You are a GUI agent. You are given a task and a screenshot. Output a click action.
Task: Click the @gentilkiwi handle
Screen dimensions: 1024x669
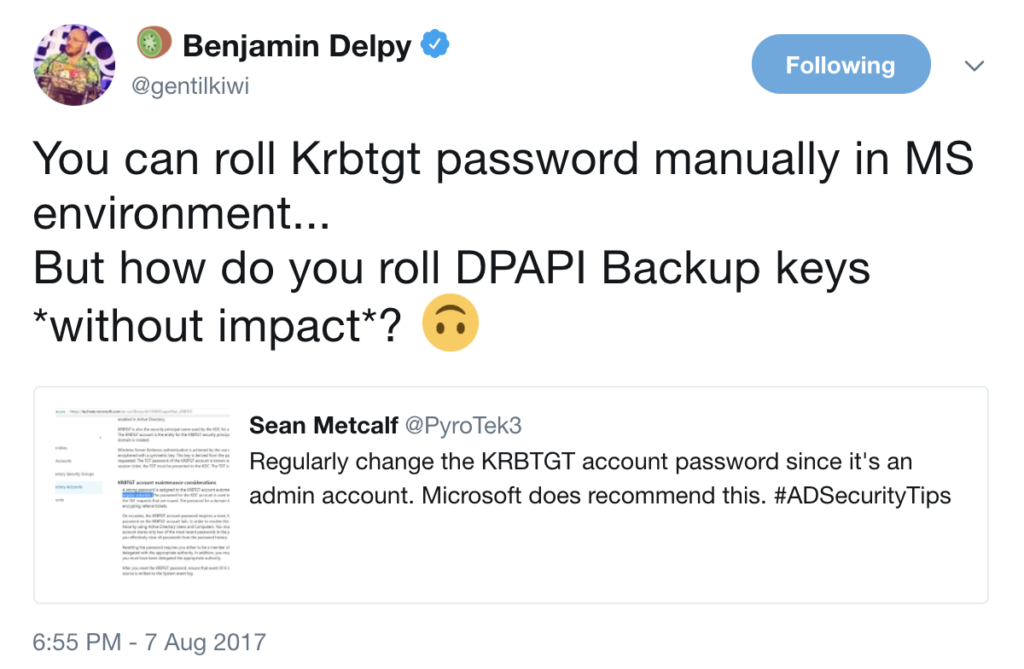tap(192, 85)
